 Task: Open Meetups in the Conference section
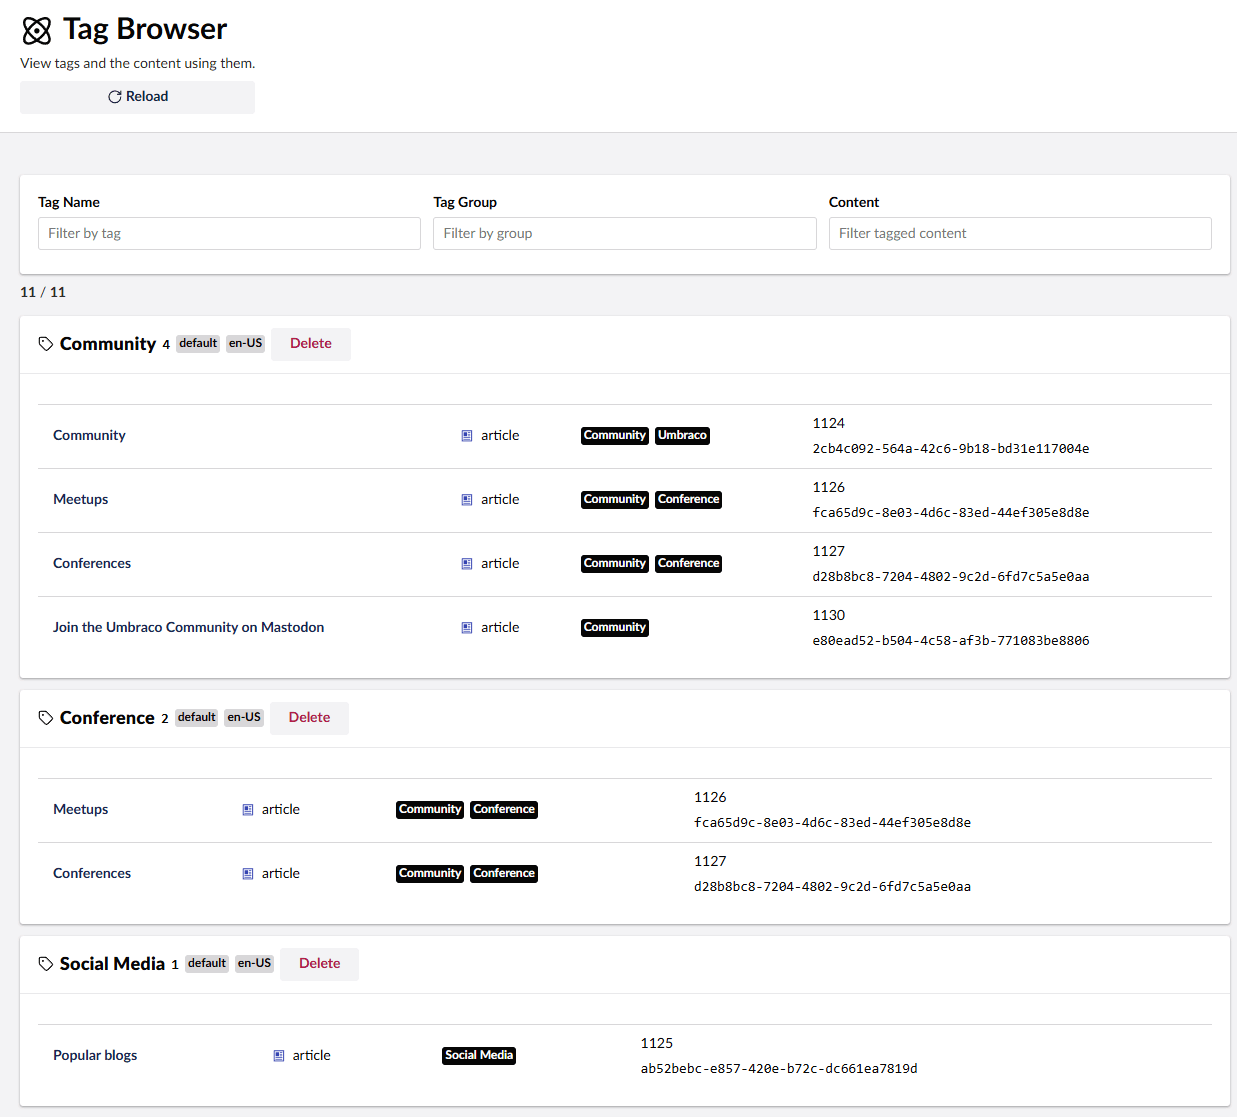coord(80,810)
